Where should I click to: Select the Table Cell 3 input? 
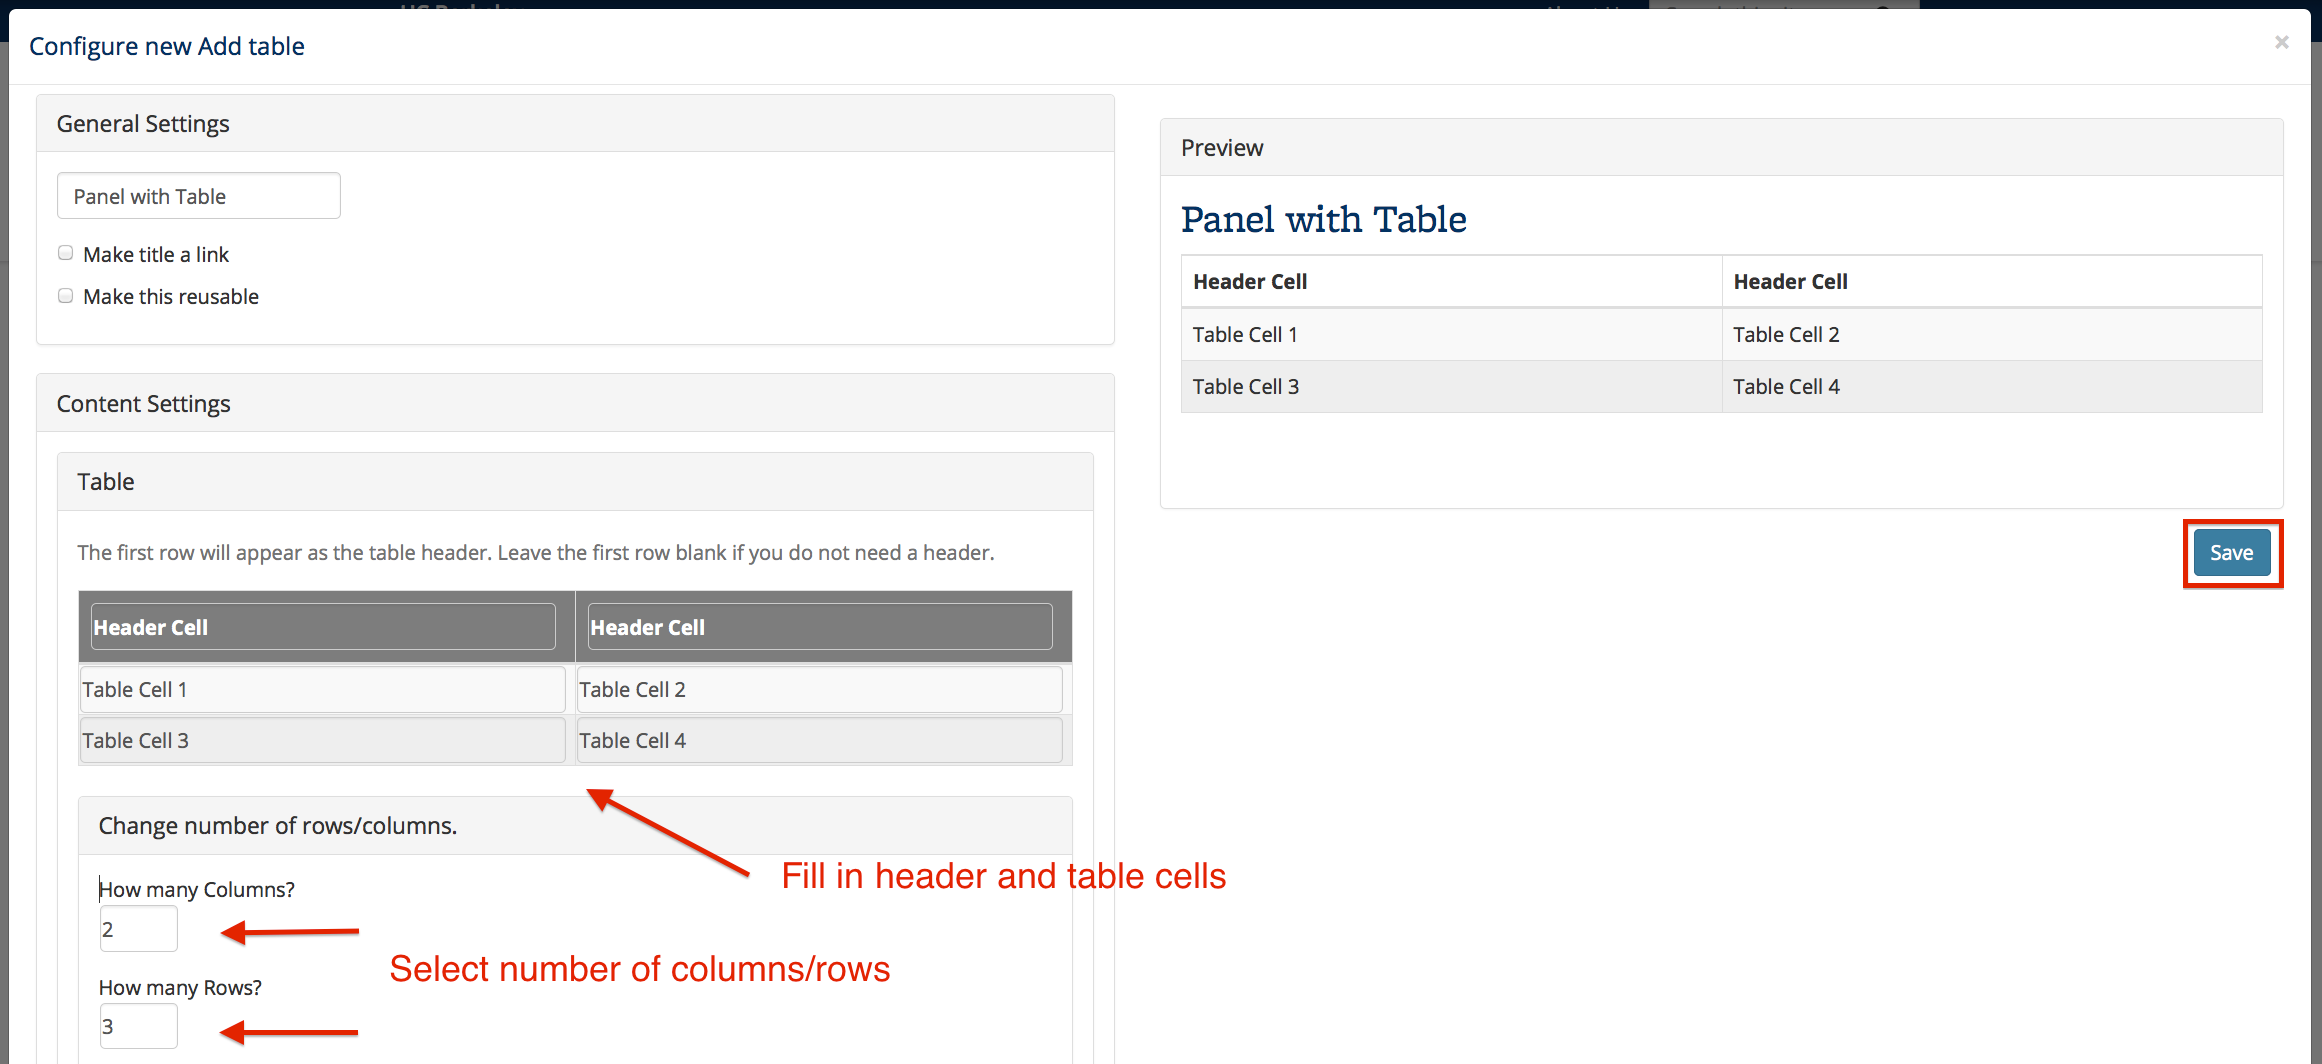(x=322, y=740)
